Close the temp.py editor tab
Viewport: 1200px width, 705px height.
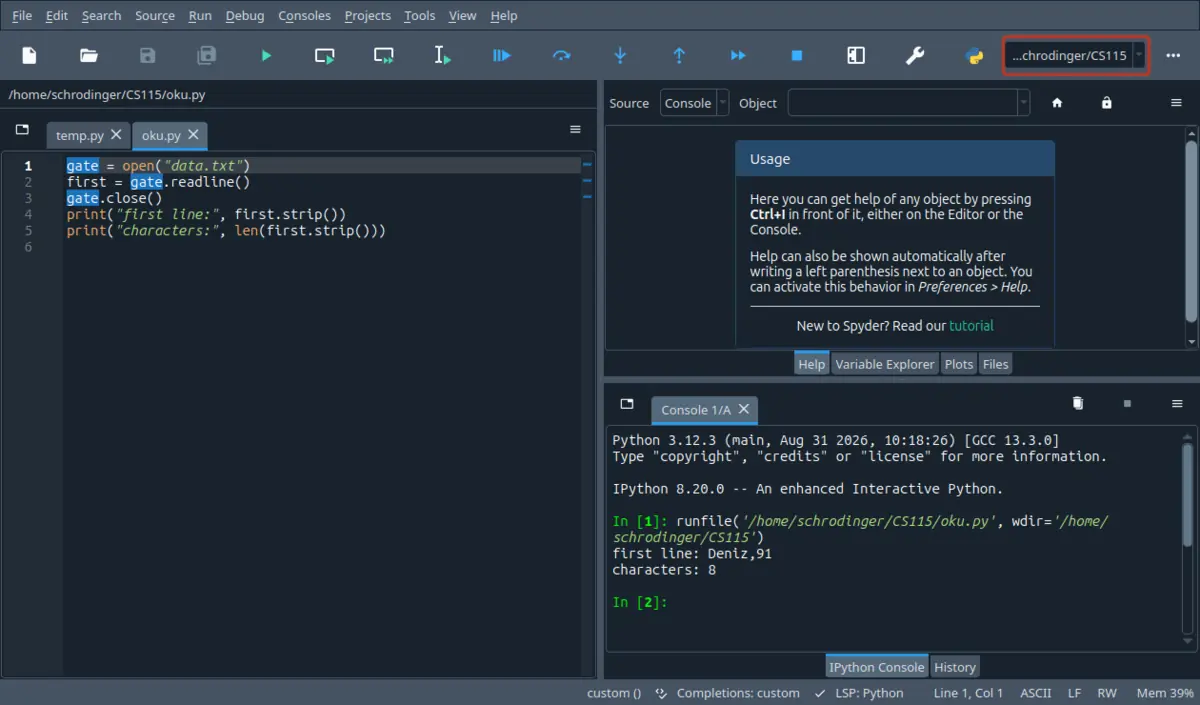pyautogui.click(x=116, y=134)
